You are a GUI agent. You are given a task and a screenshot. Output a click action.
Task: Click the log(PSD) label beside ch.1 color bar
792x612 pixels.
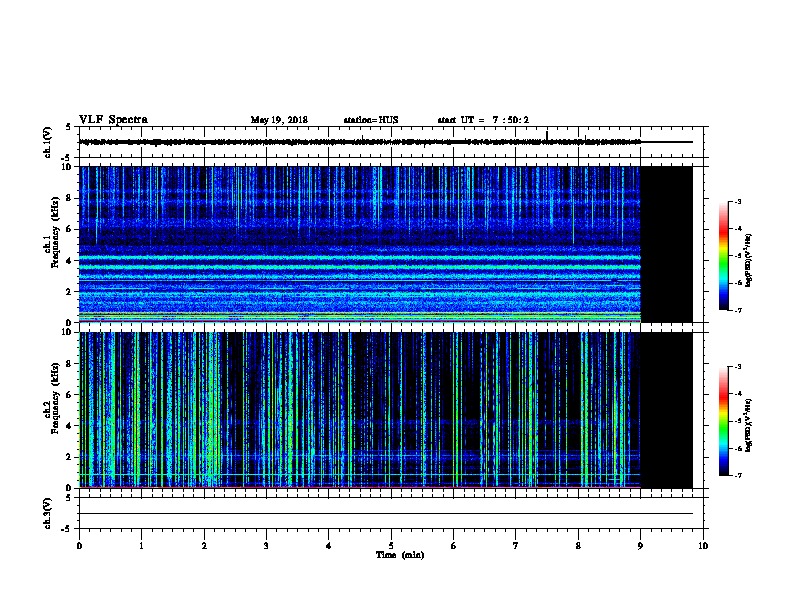[748, 260]
